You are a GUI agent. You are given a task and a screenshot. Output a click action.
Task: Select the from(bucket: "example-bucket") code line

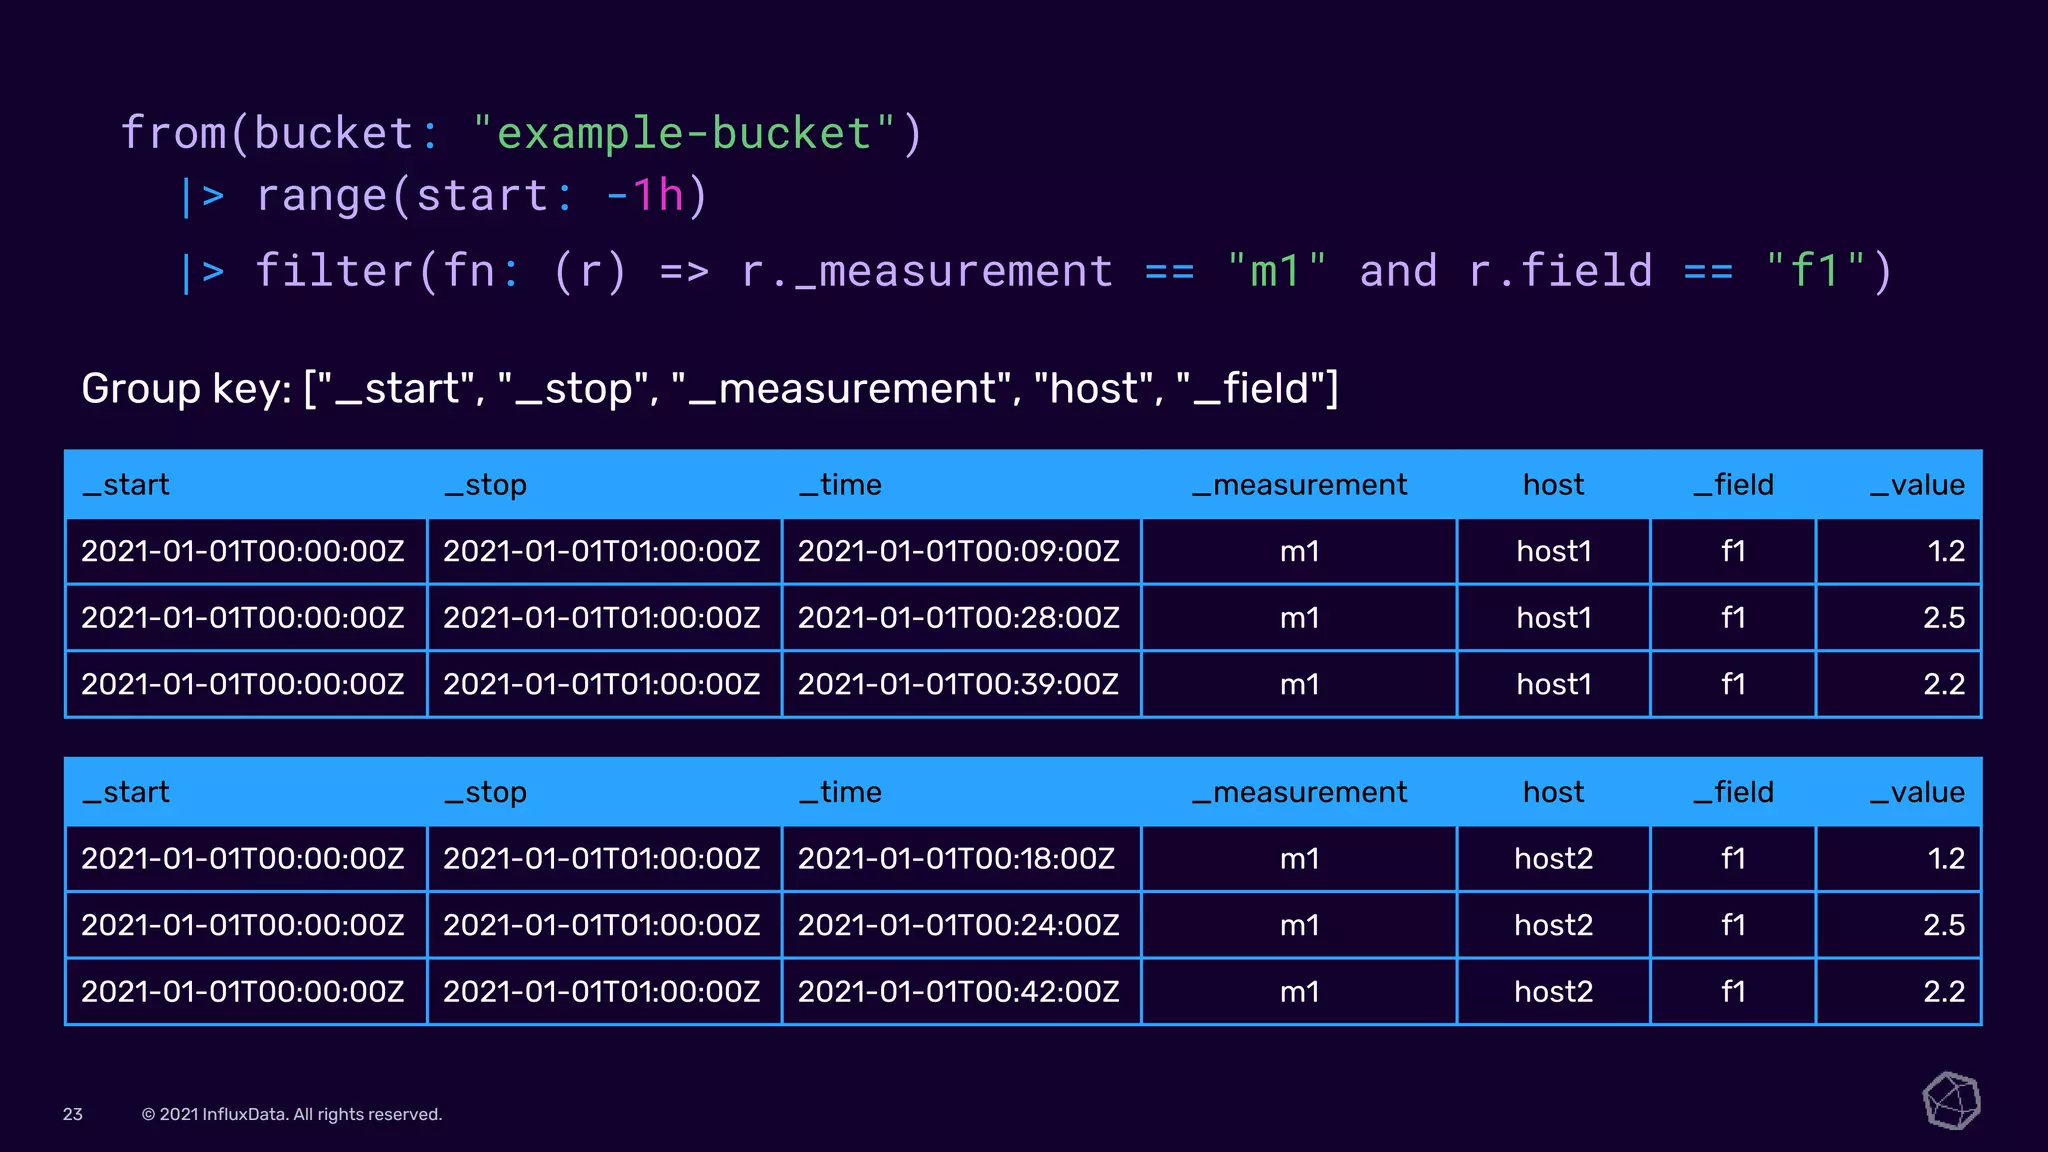(522, 133)
